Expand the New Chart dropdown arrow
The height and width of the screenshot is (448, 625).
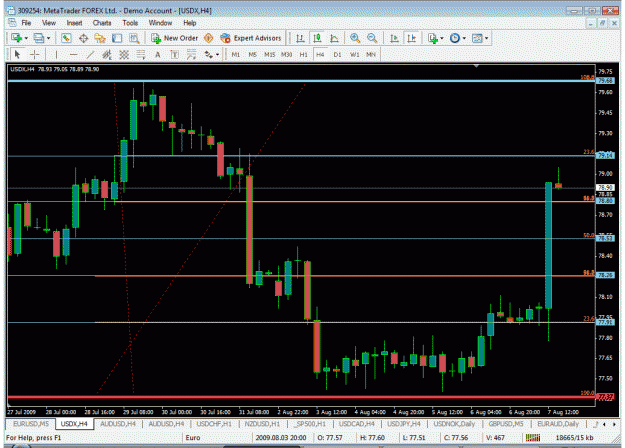pos(26,38)
